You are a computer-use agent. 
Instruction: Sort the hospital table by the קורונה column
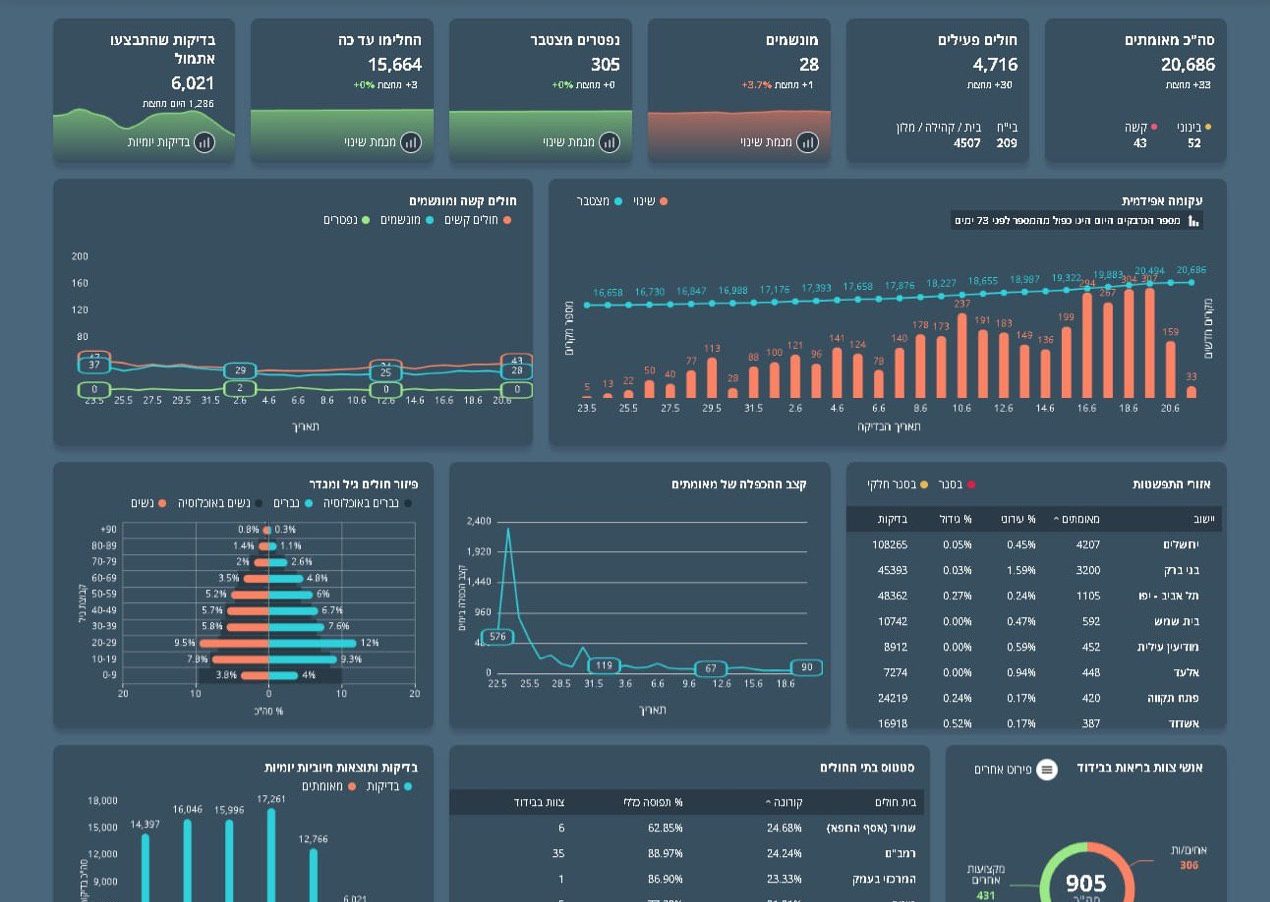[x=783, y=802]
